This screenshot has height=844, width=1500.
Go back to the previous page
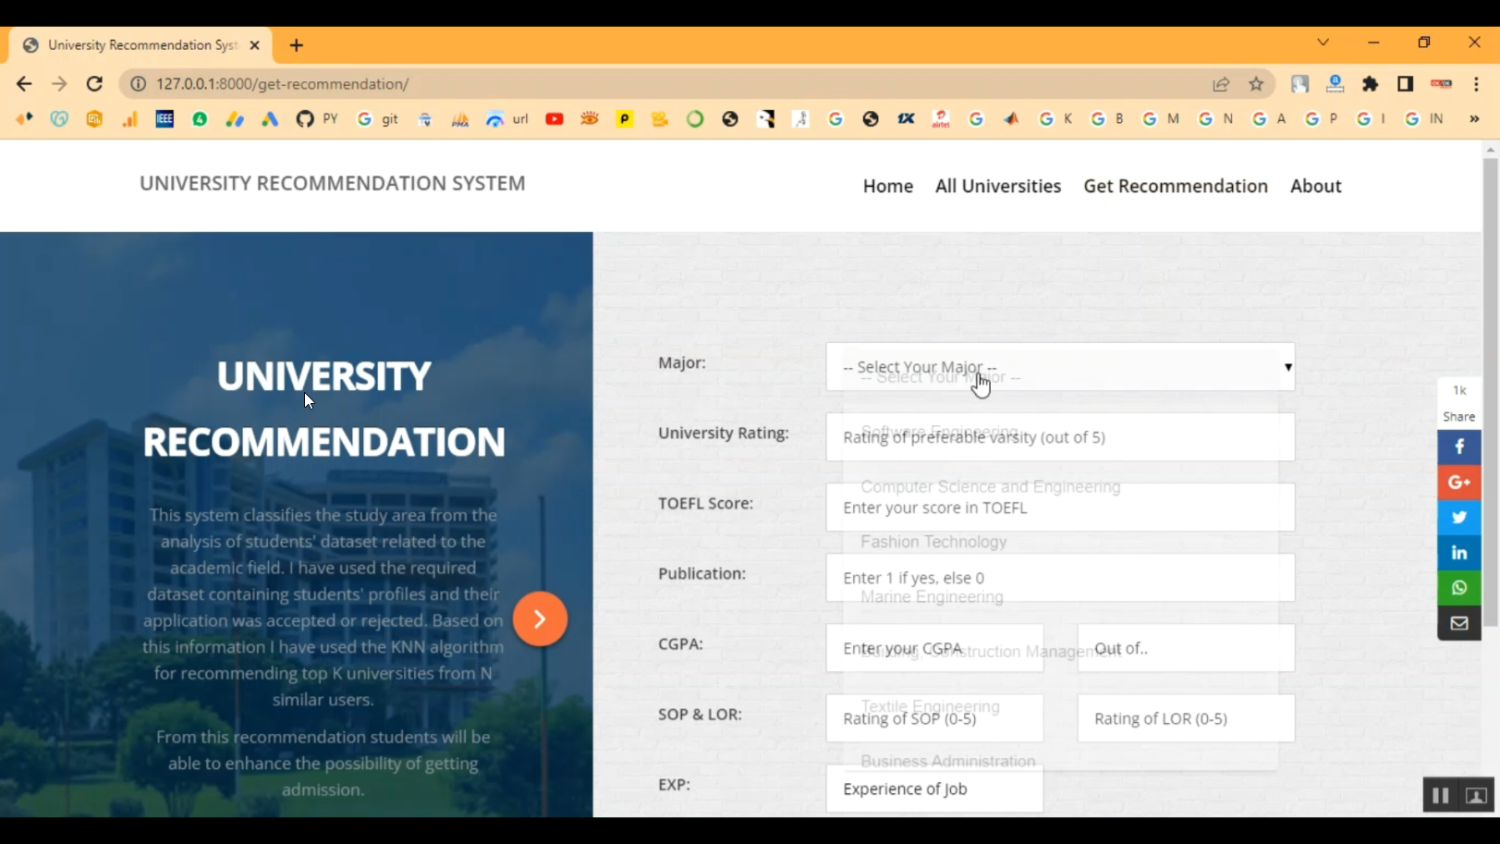click(24, 84)
